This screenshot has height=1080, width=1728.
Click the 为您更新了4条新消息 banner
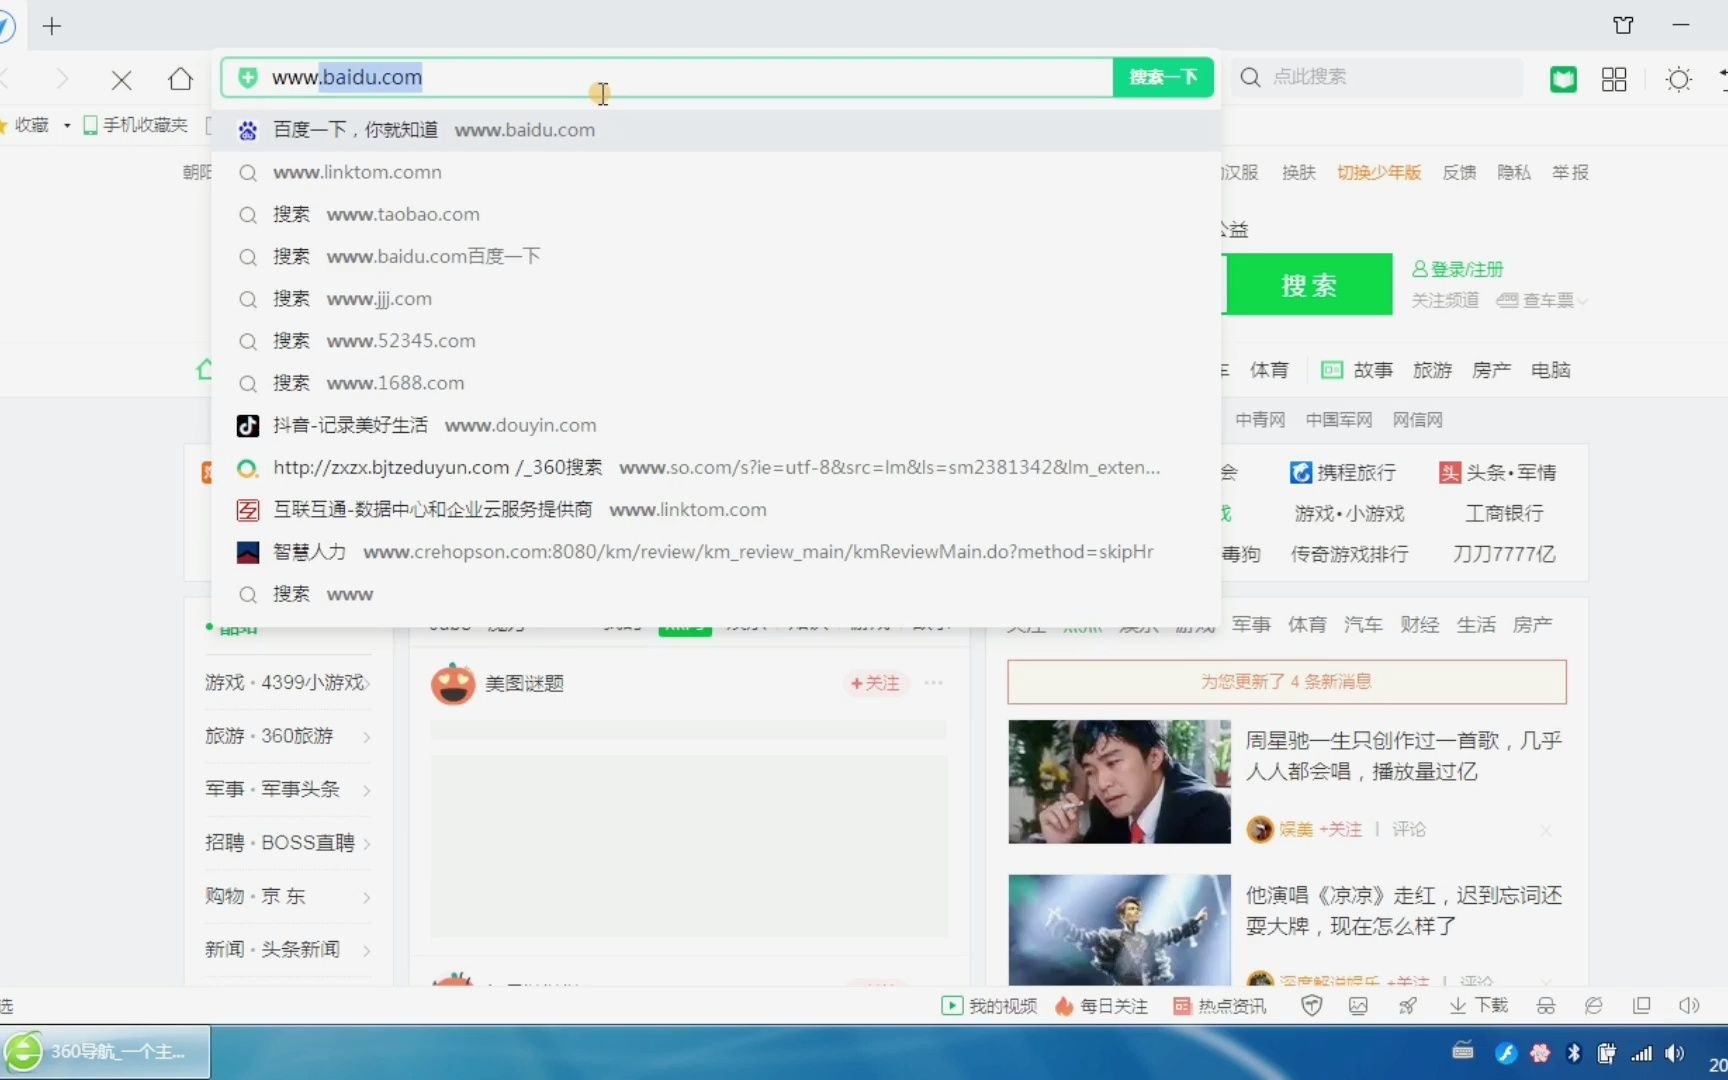[1286, 682]
